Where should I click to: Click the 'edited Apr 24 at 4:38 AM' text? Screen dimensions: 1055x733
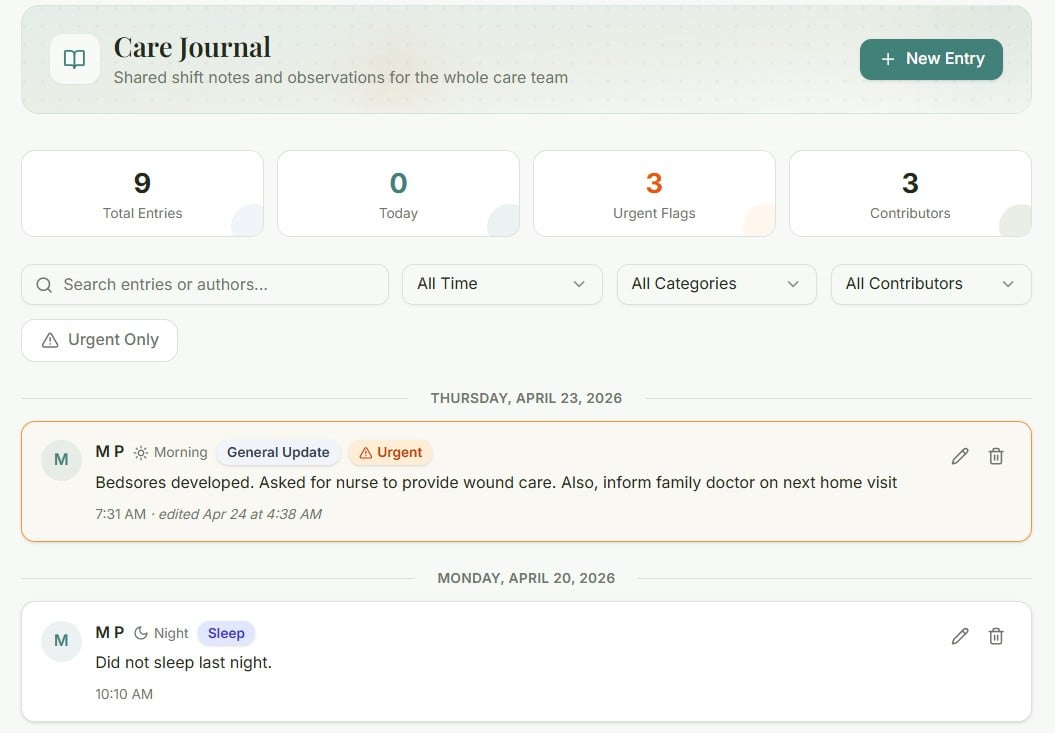pos(240,514)
